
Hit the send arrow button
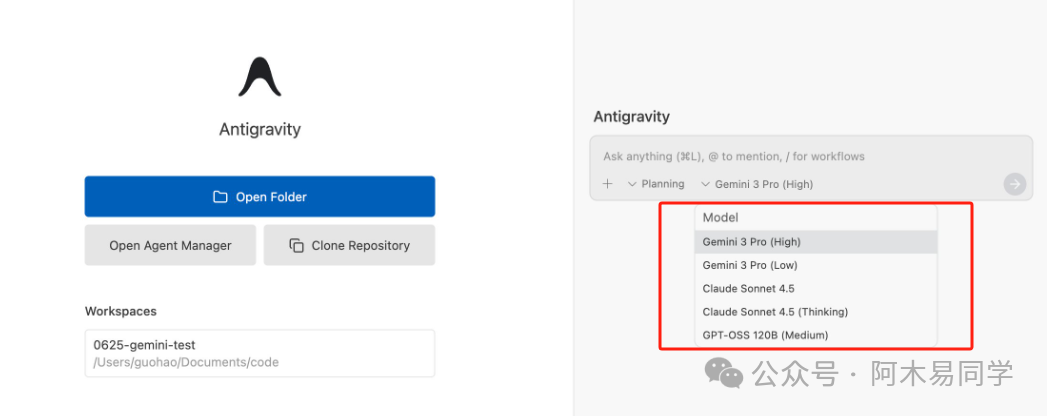click(1015, 184)
